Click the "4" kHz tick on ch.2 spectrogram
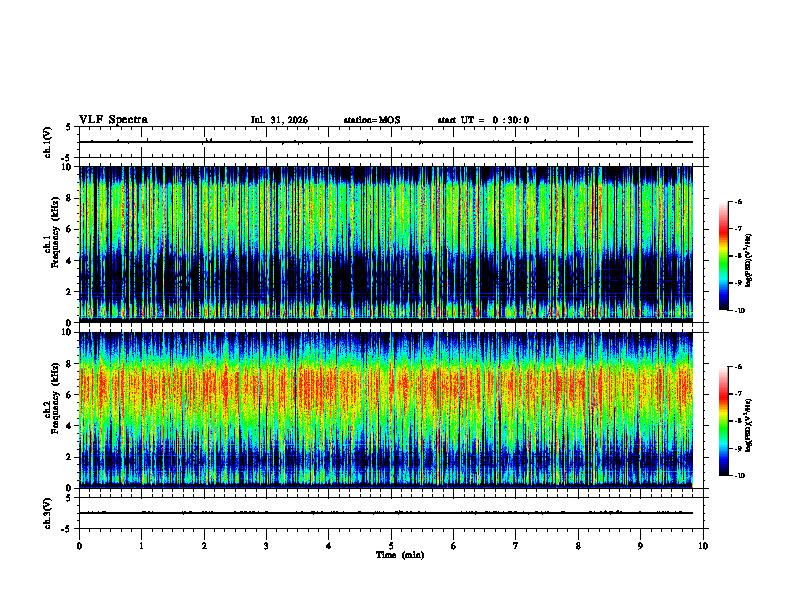Image resolution: width=792 pixels, height=612 pixels. point(70,426)
